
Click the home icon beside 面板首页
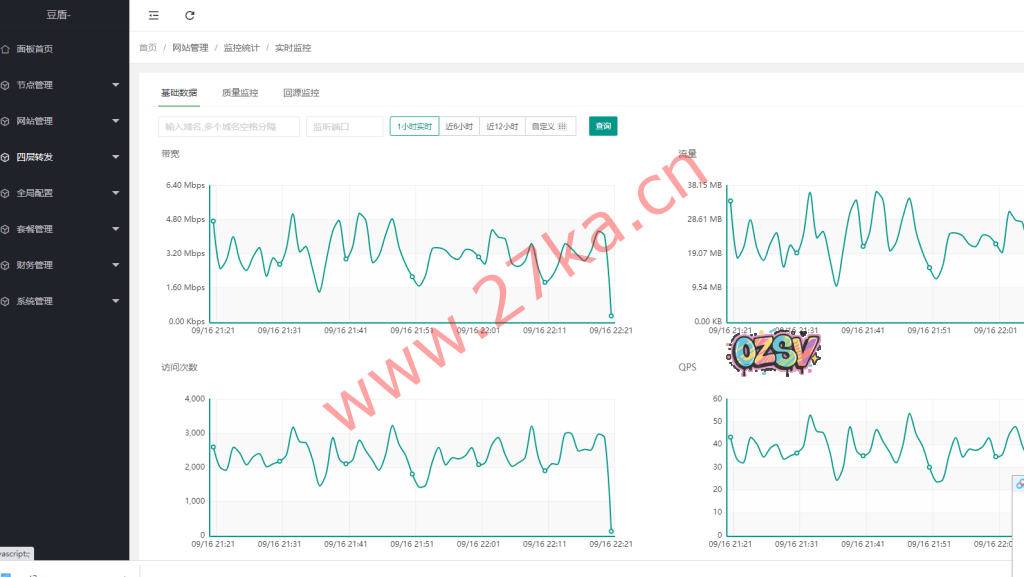click(x=6, y=49)
